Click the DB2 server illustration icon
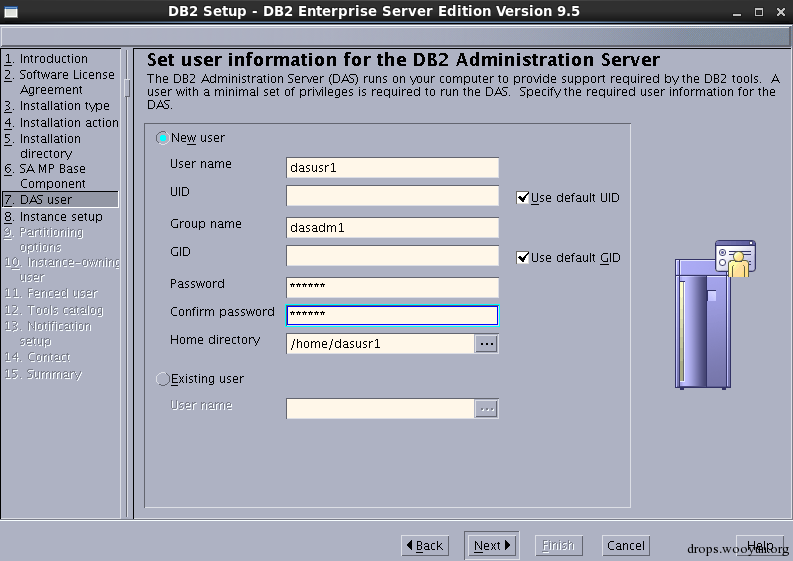The height and width of the screenshot is (561, 793). click(715, 314)
